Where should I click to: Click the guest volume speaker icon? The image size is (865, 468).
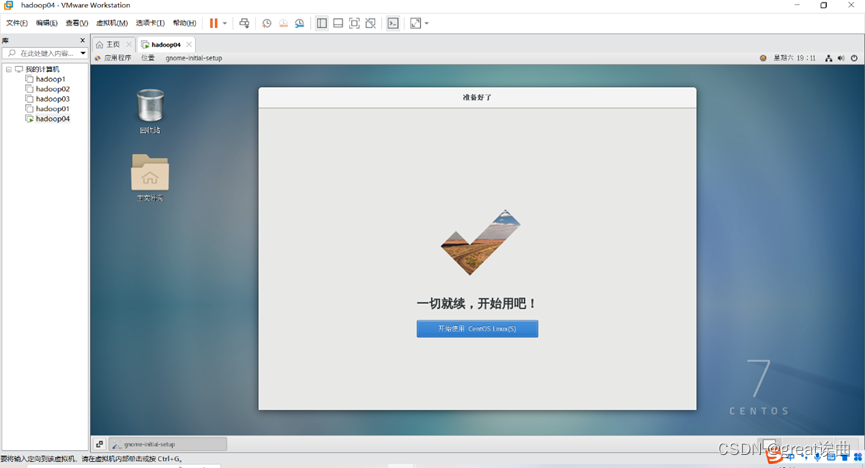pyautogui.click(x=841, y=58)
